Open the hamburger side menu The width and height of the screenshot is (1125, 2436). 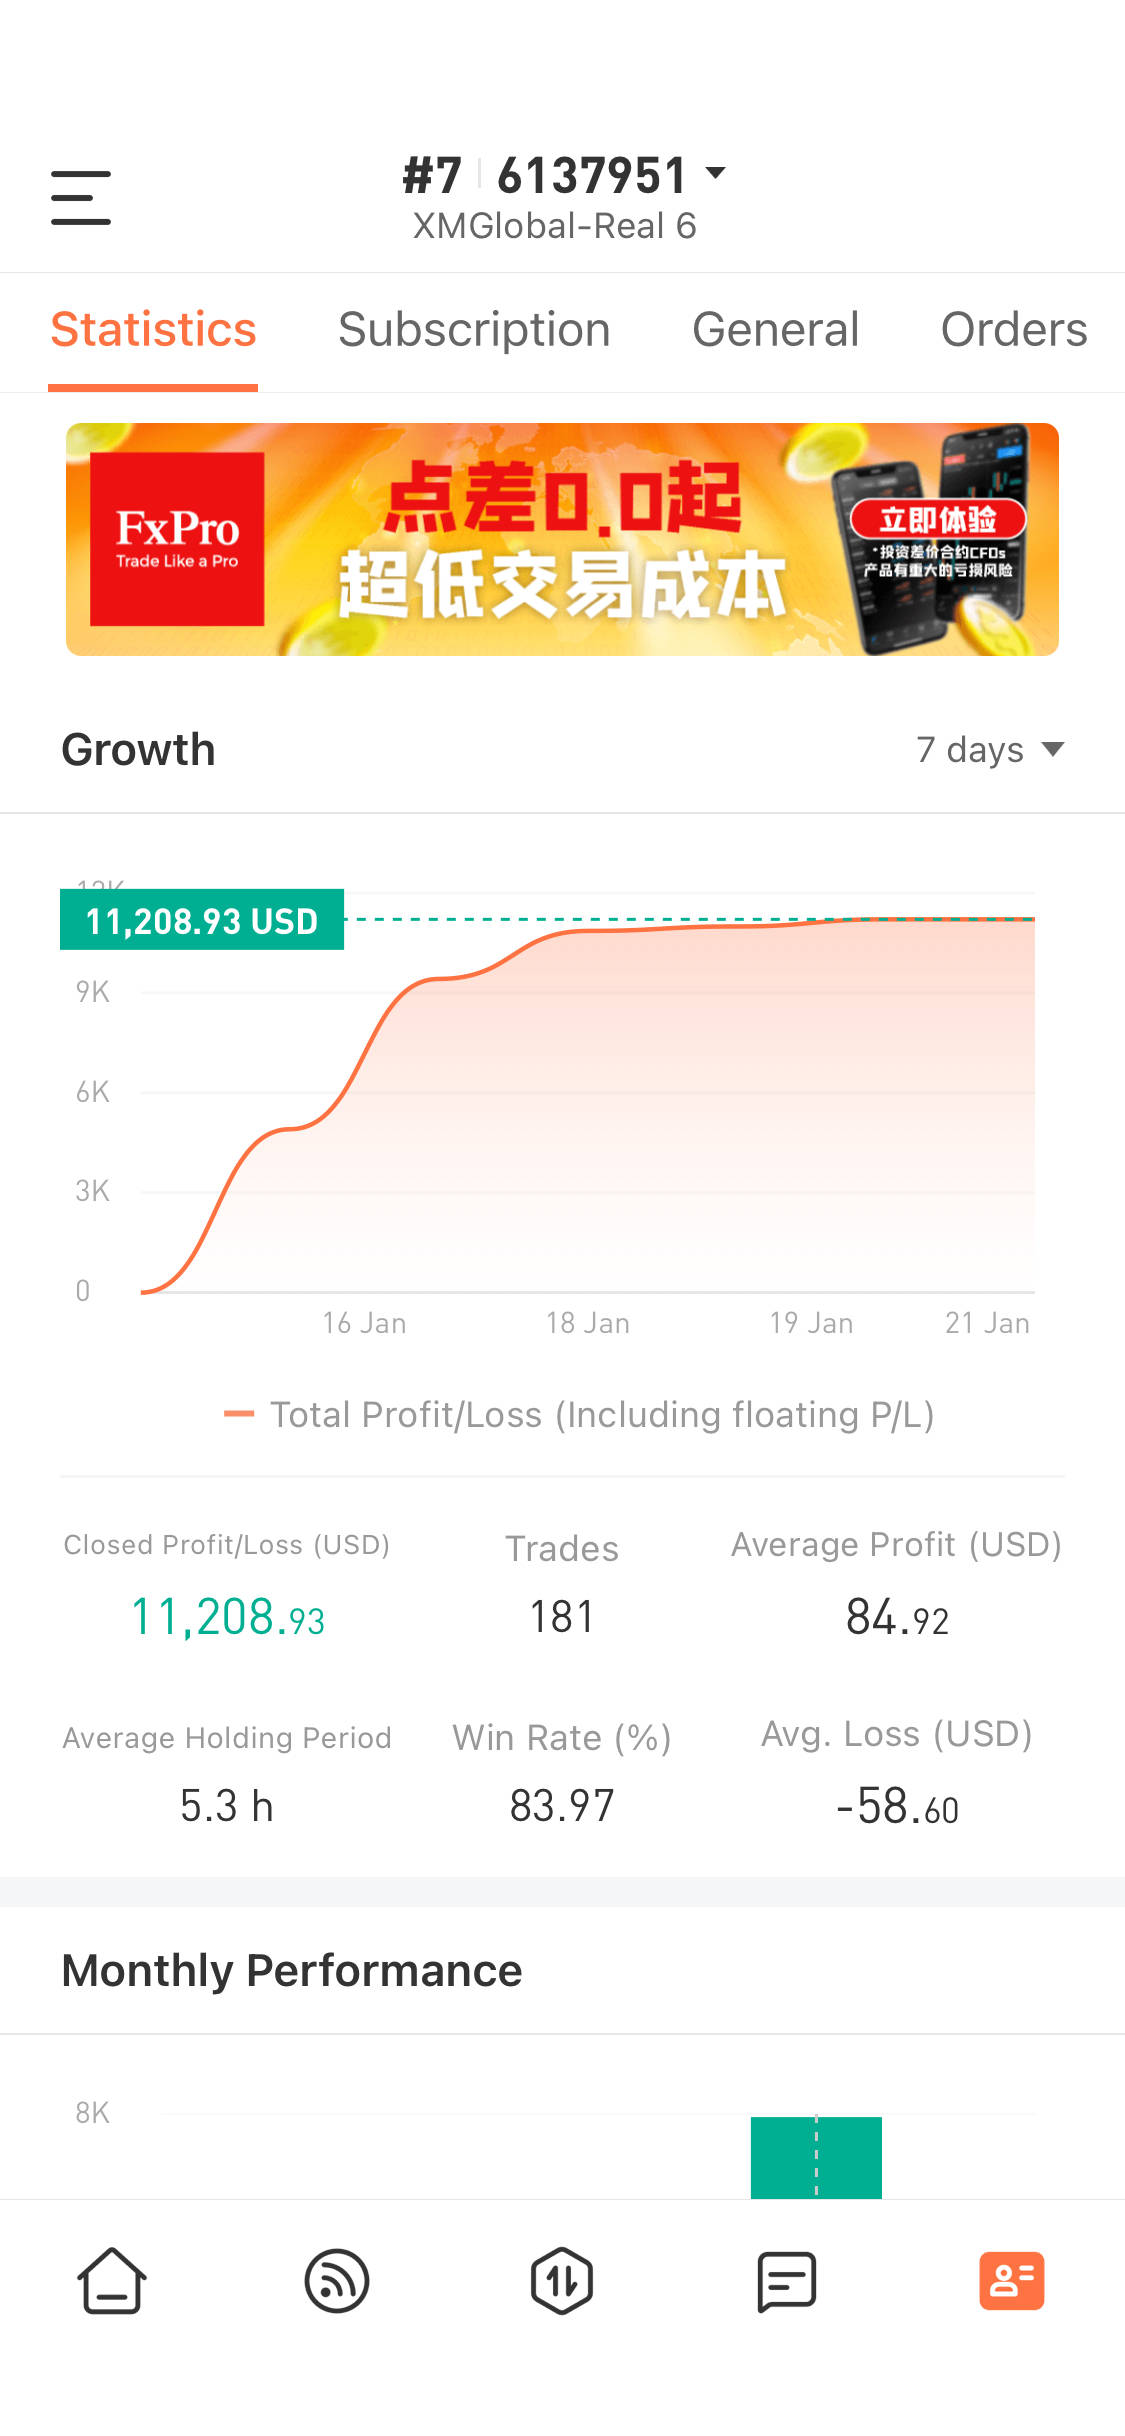point(81,197)
